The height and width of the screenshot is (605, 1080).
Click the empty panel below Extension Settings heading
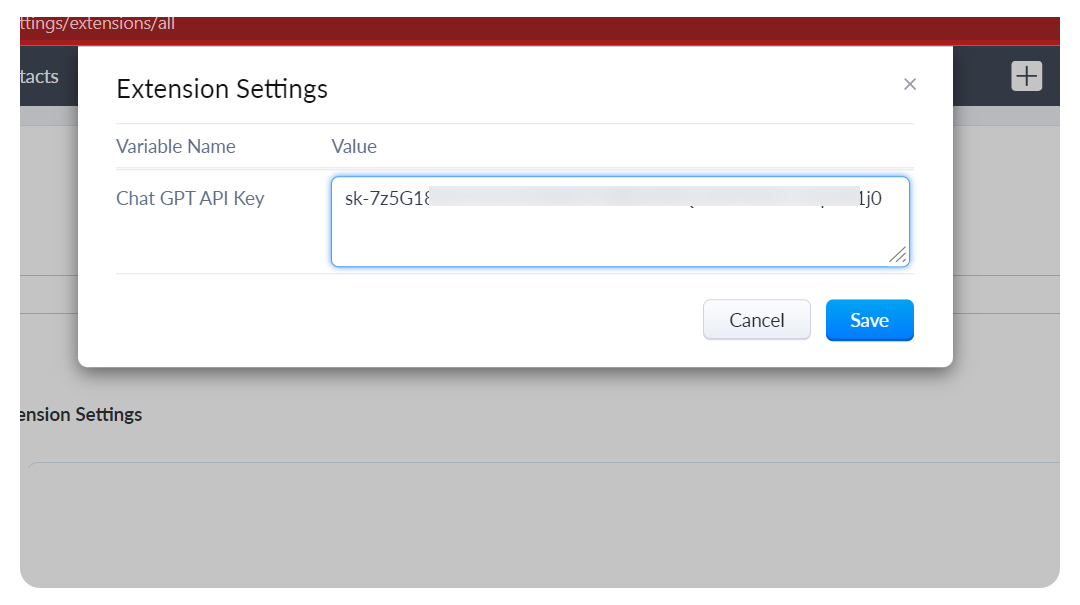540,520
